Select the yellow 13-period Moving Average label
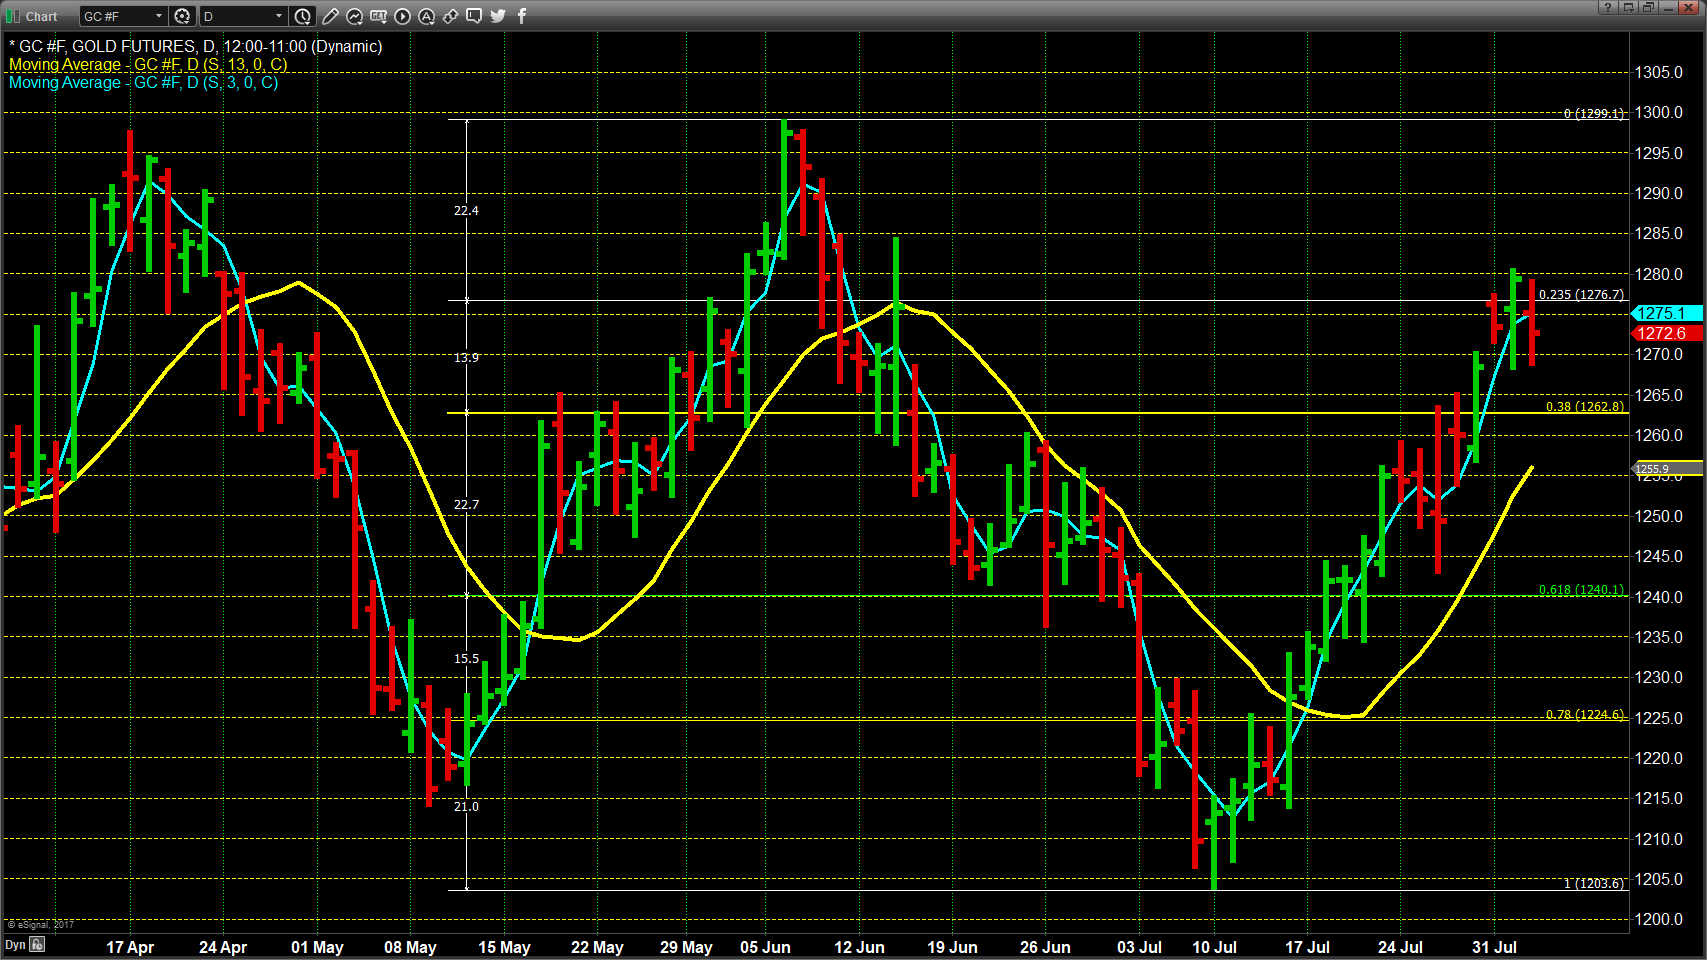Screen dimensions: 1707x960 [x=148, y=64]
